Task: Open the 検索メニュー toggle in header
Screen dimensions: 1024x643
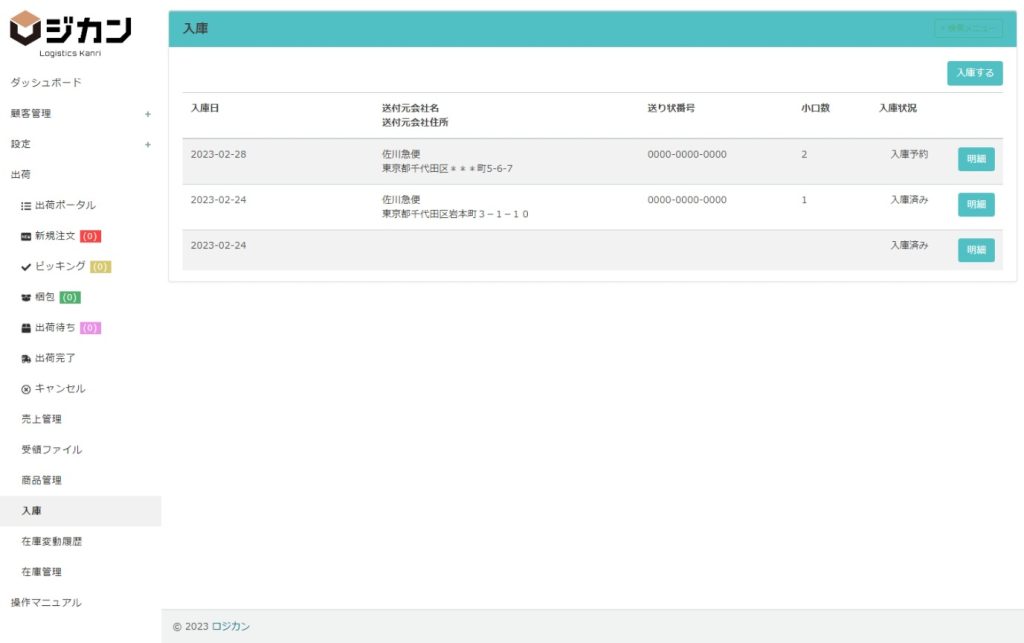Action: point(967,28)
